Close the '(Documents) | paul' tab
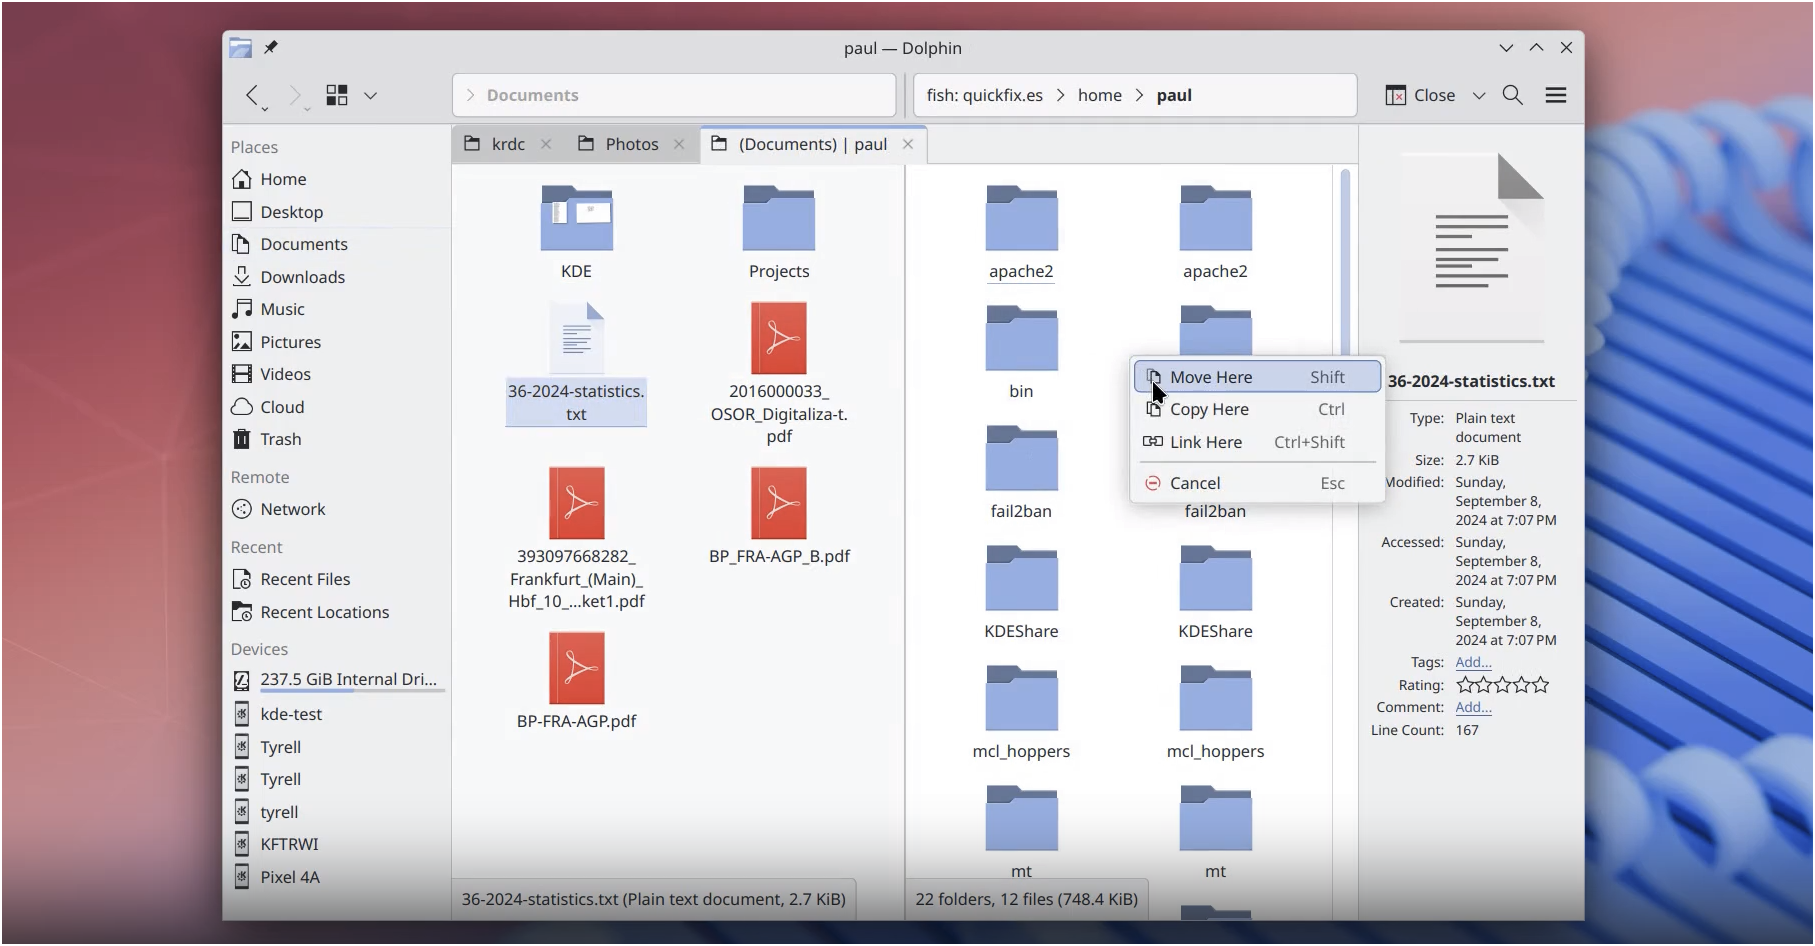The image size is (1815, 946). pyautogui.click(x=908, y=144)
